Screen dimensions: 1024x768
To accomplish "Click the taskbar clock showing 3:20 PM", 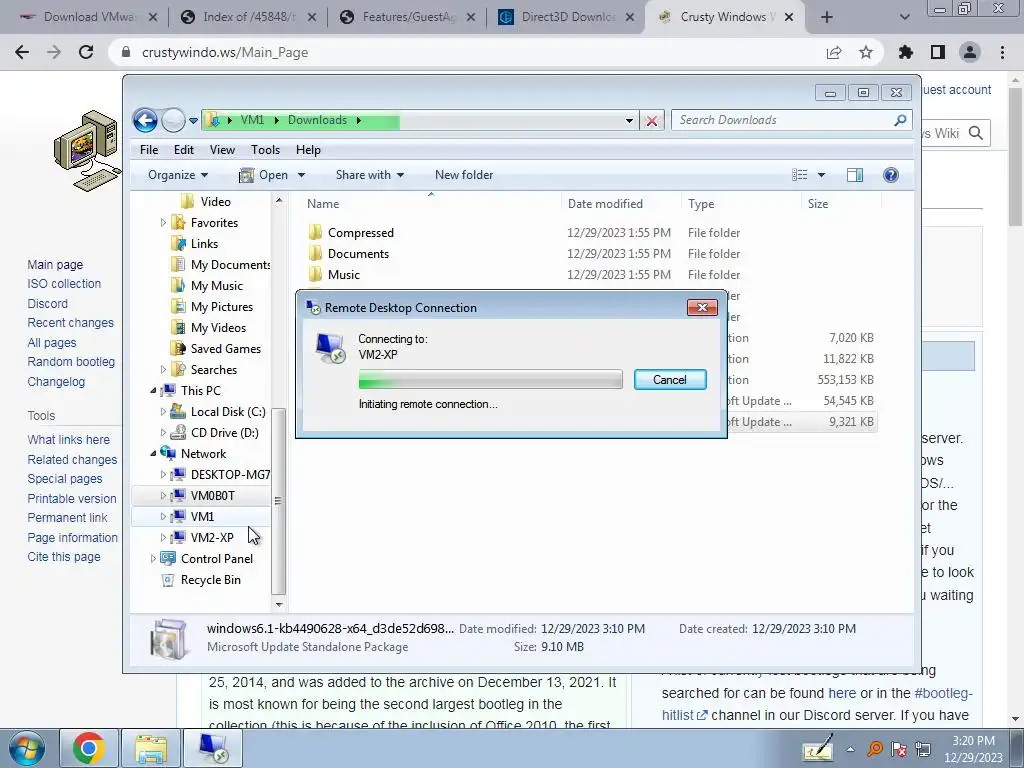I will click(973, 749).
